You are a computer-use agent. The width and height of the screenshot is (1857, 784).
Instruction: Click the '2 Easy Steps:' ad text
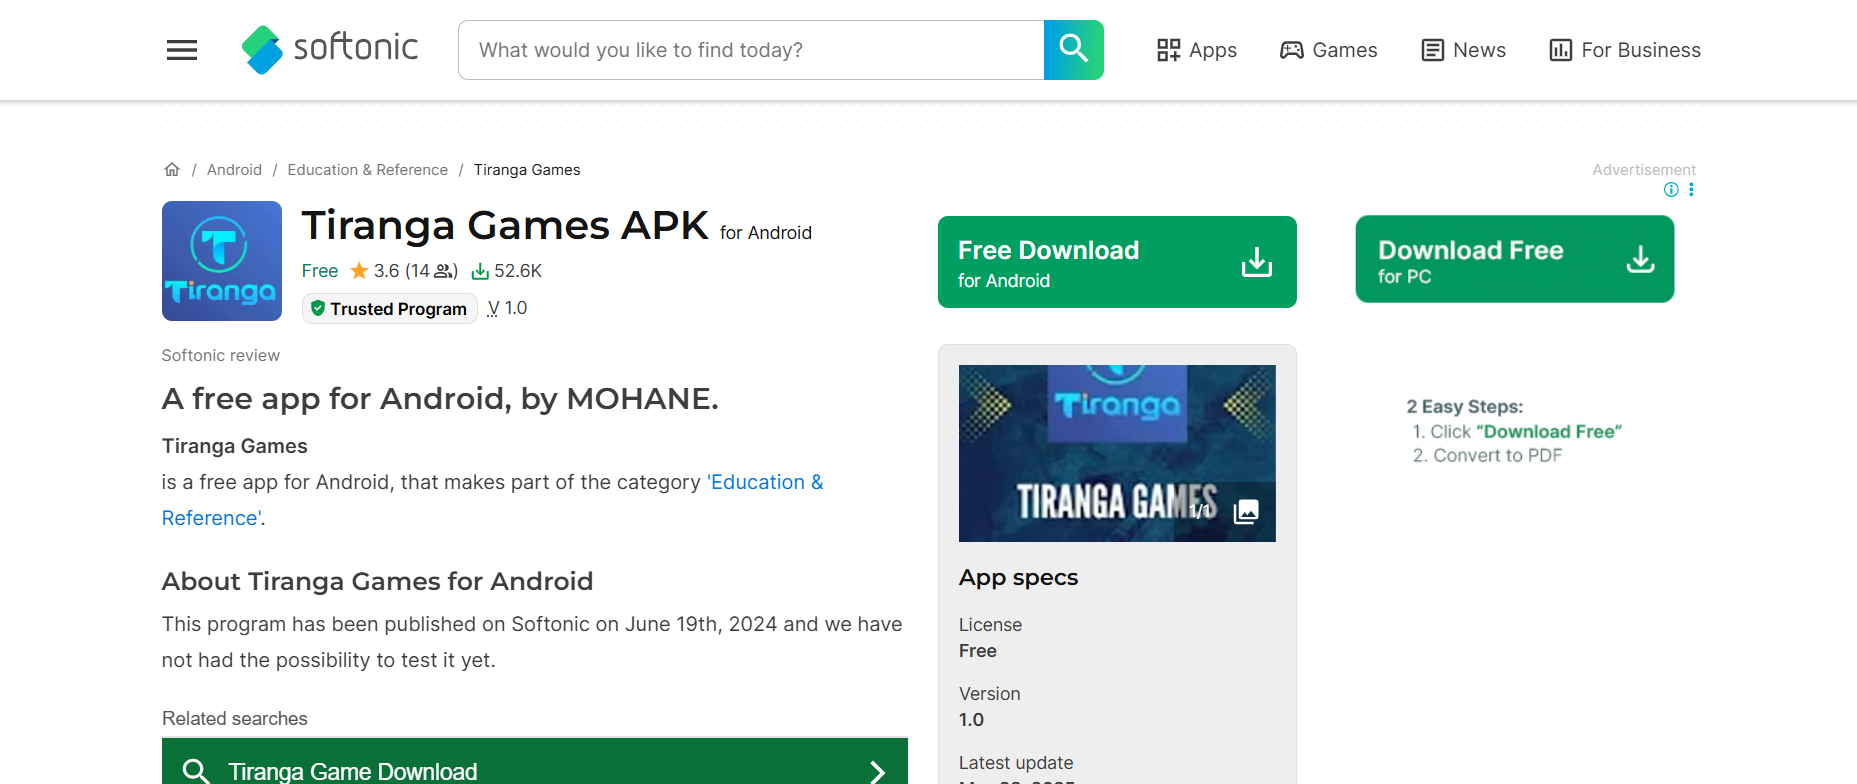[x=1465, y=407]
